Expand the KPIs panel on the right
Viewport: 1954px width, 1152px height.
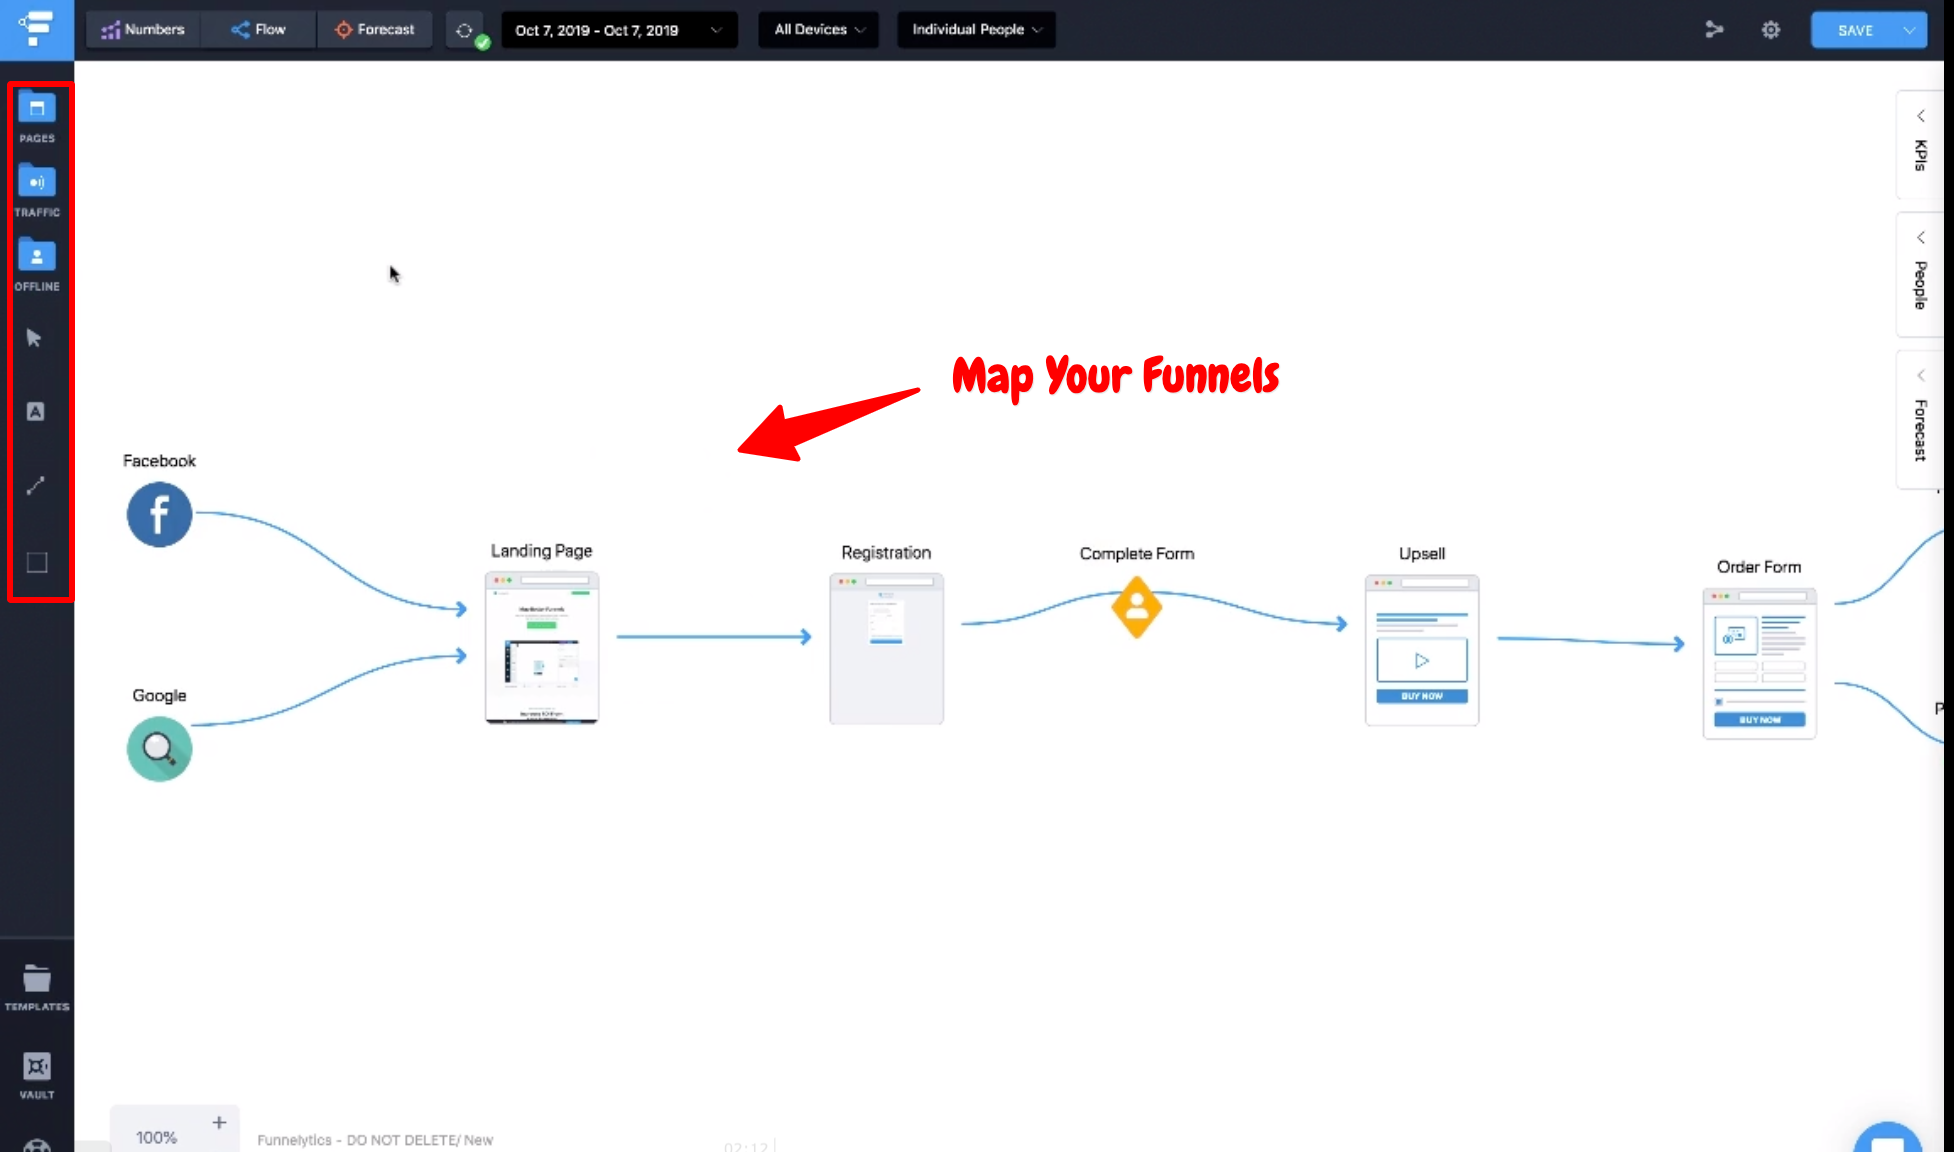click(x=1920, y=145)
